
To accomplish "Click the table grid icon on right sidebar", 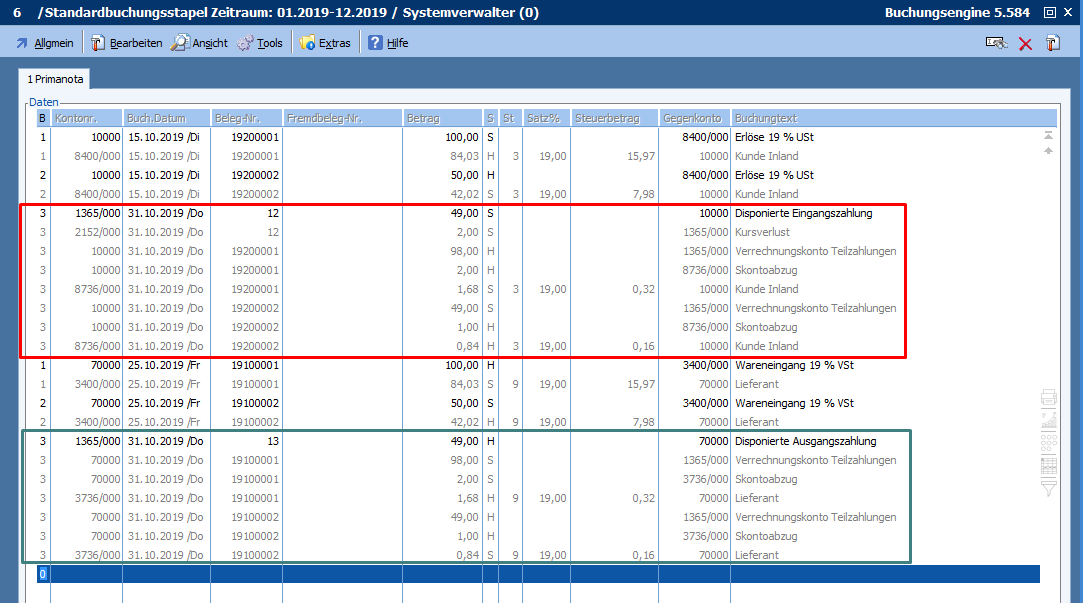I will point(1049,465).
